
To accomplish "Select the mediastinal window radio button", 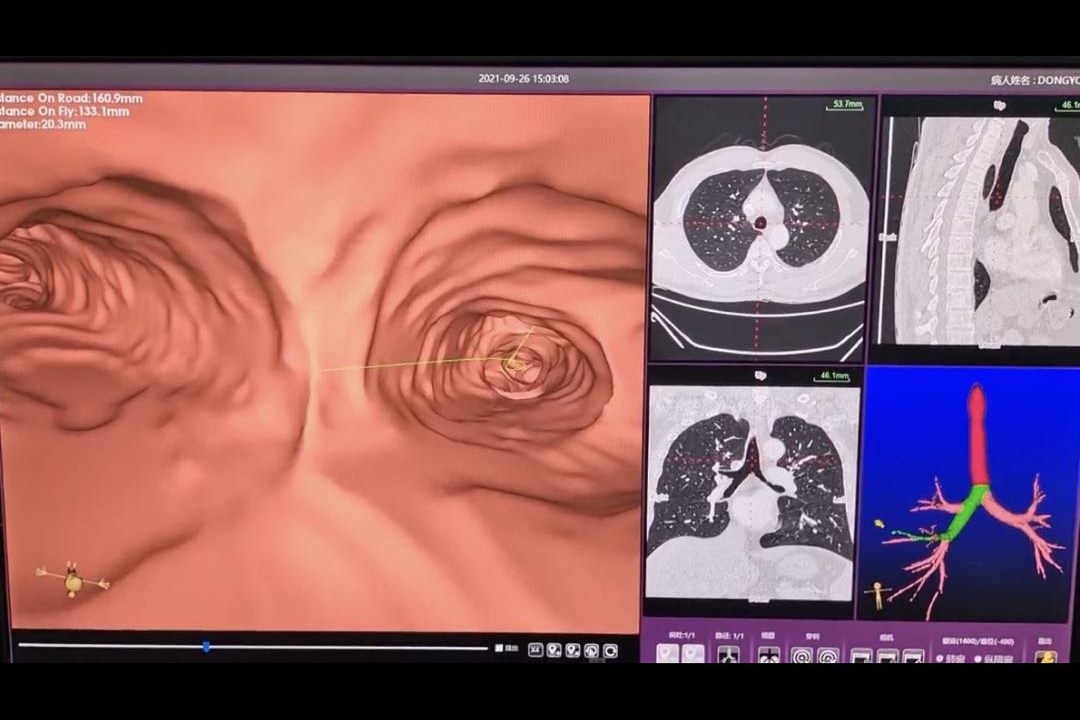I will pyautogui.click(x=979, y=659).
